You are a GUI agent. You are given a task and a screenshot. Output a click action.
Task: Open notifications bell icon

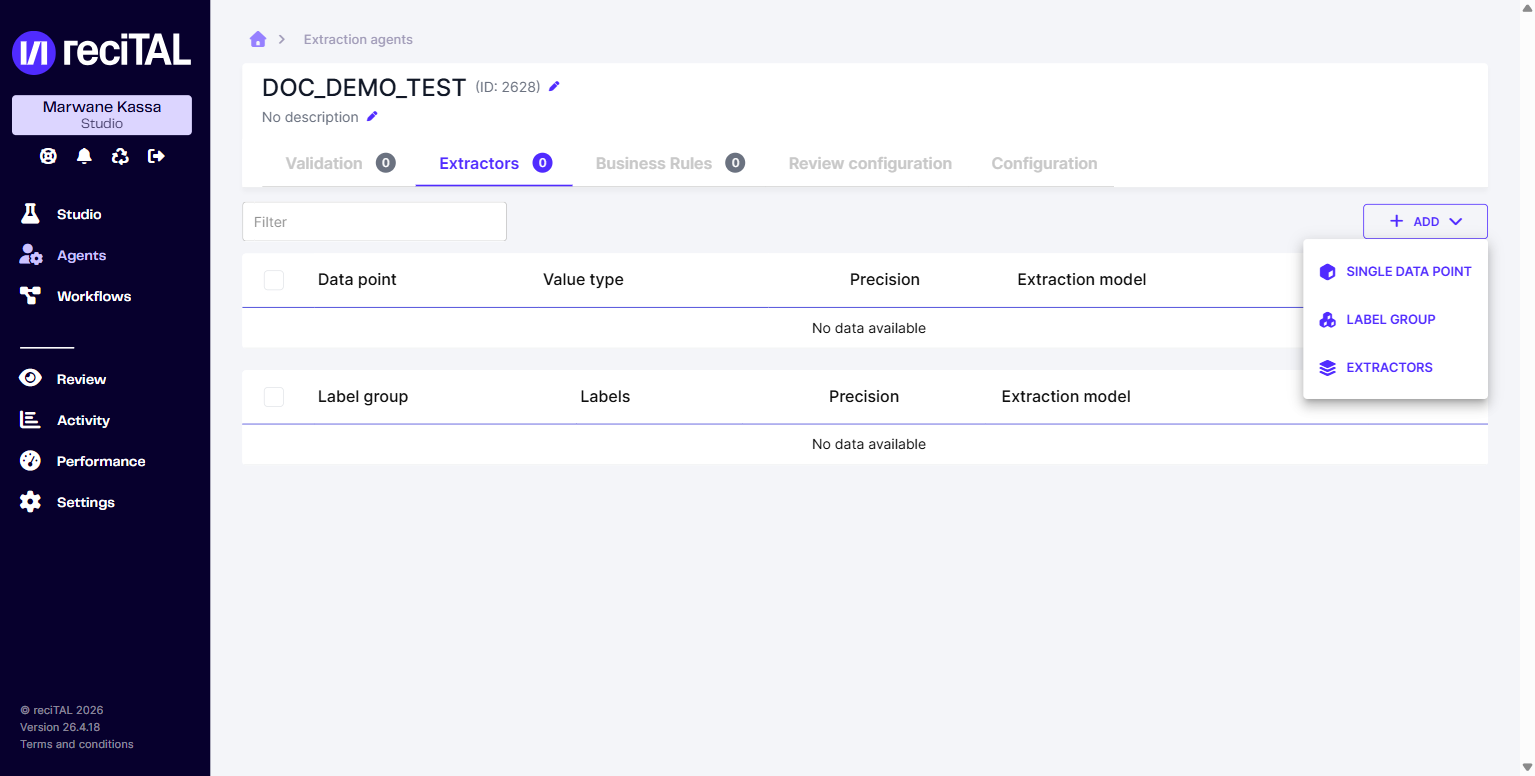[x=84, y=156]
